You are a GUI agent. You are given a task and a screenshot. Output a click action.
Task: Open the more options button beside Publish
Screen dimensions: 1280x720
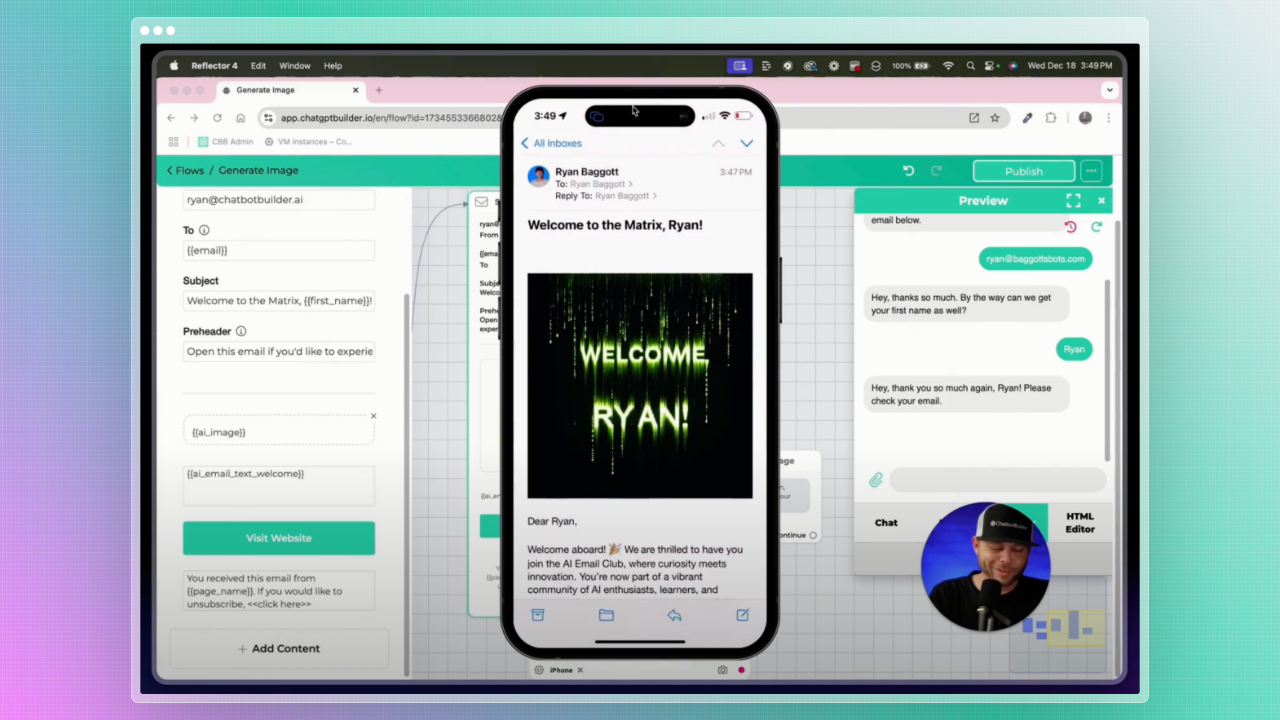click(1091, 171)
